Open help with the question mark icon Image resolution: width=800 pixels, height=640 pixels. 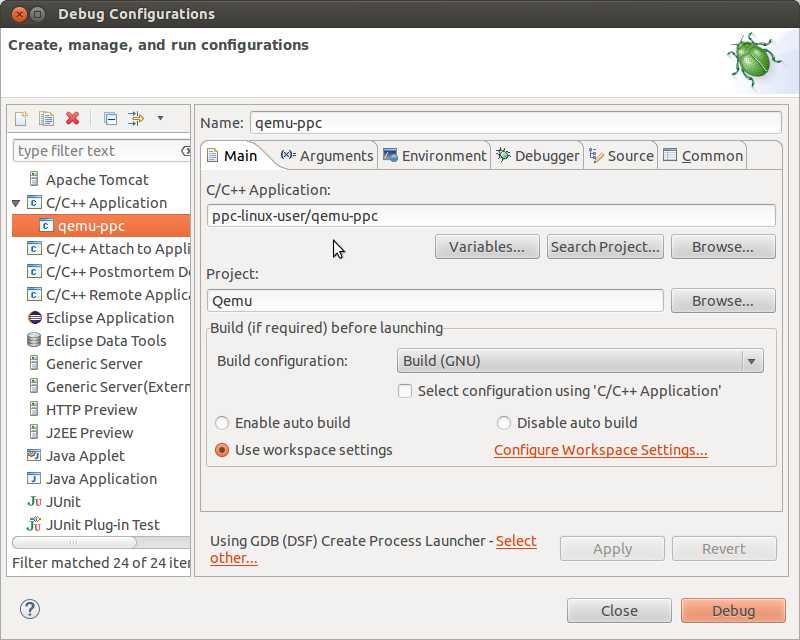pos(30,609)
